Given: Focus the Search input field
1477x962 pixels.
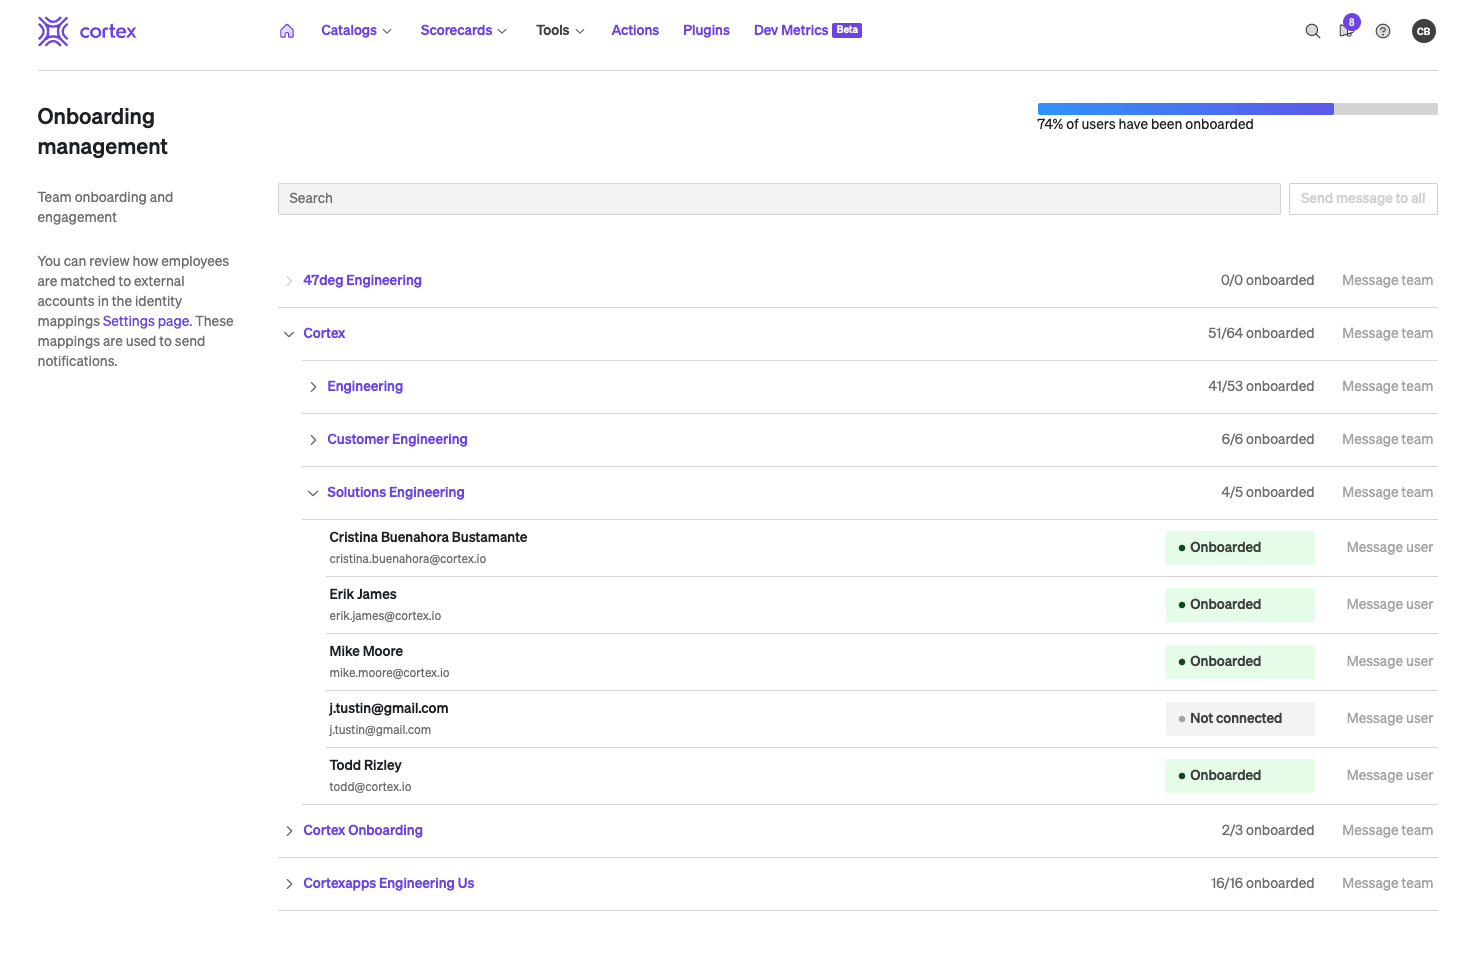Looking at the screenshot, I should click(778, 199).
